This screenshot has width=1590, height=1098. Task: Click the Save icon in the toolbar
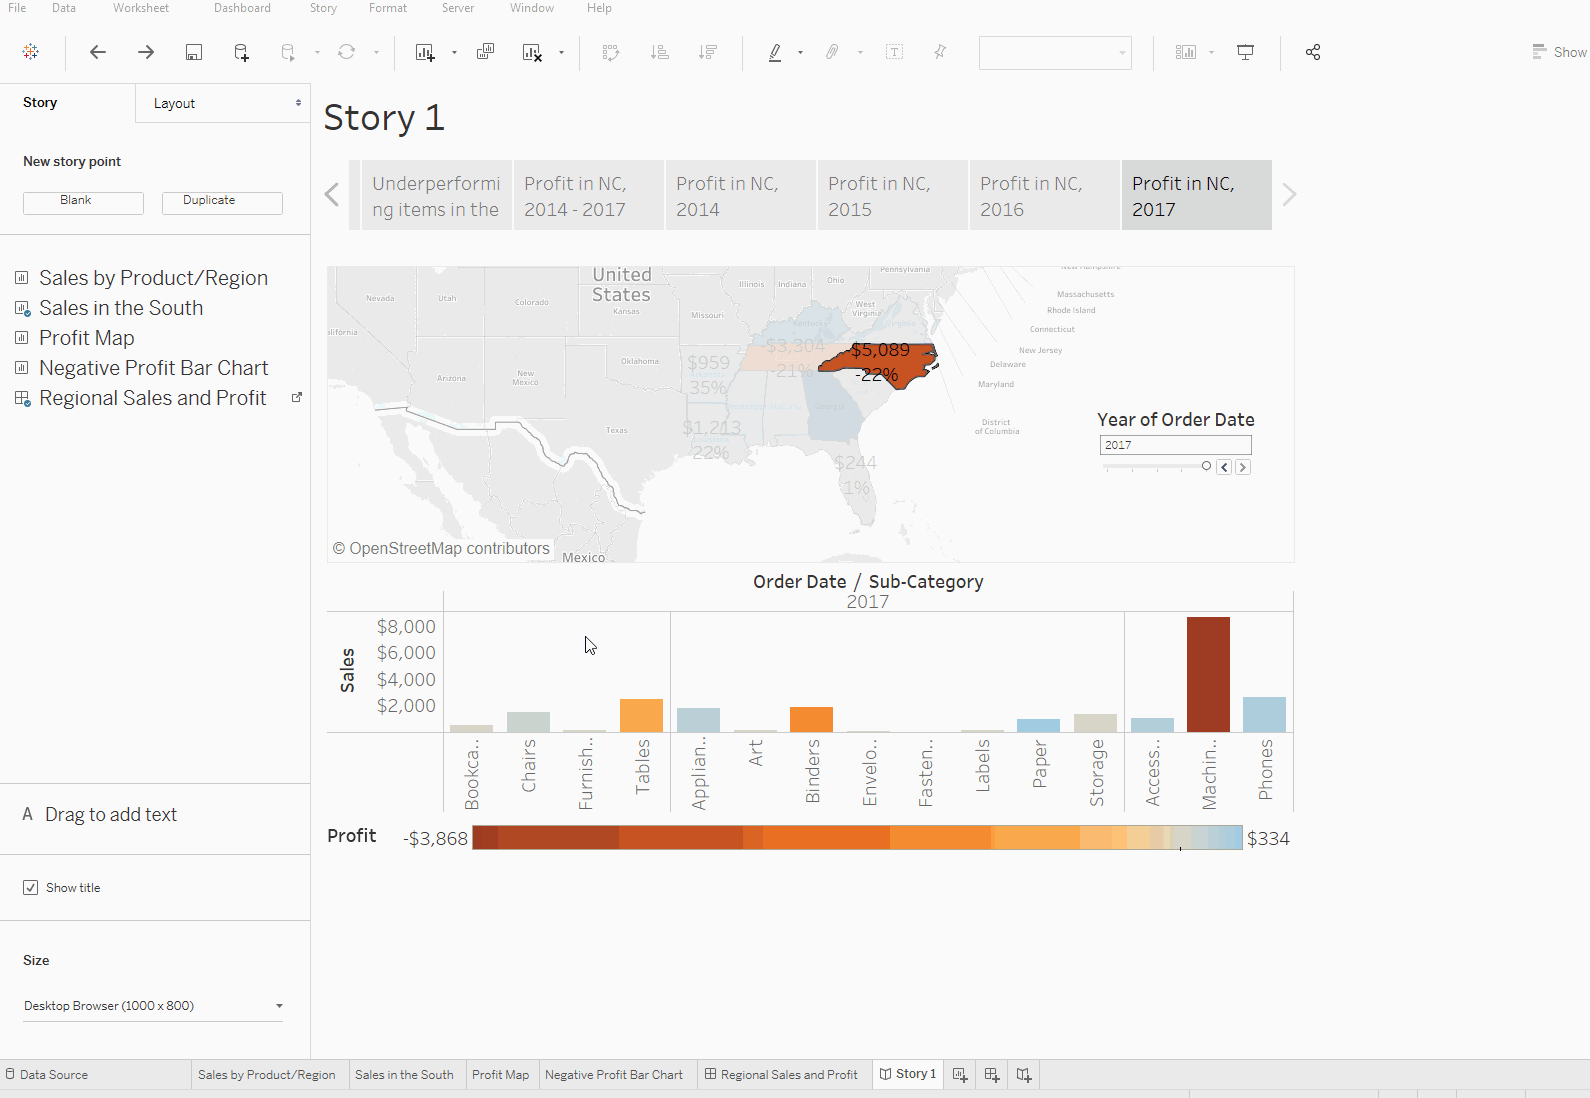coord(194,52)
